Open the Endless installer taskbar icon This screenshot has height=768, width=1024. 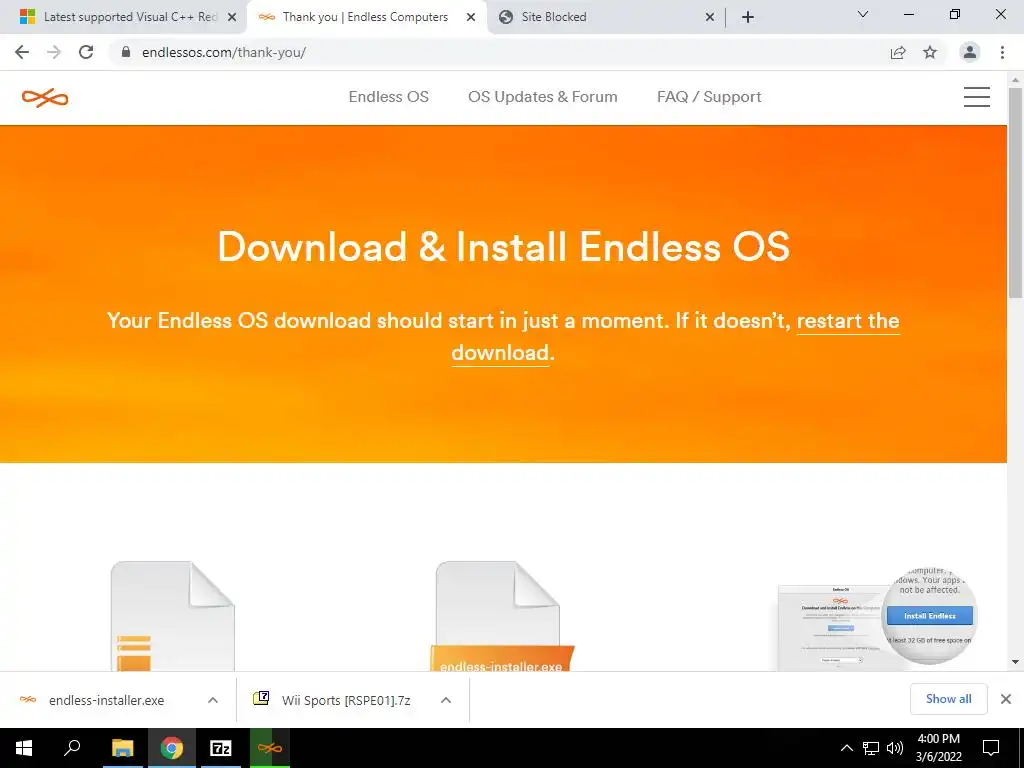coord(270,748)
